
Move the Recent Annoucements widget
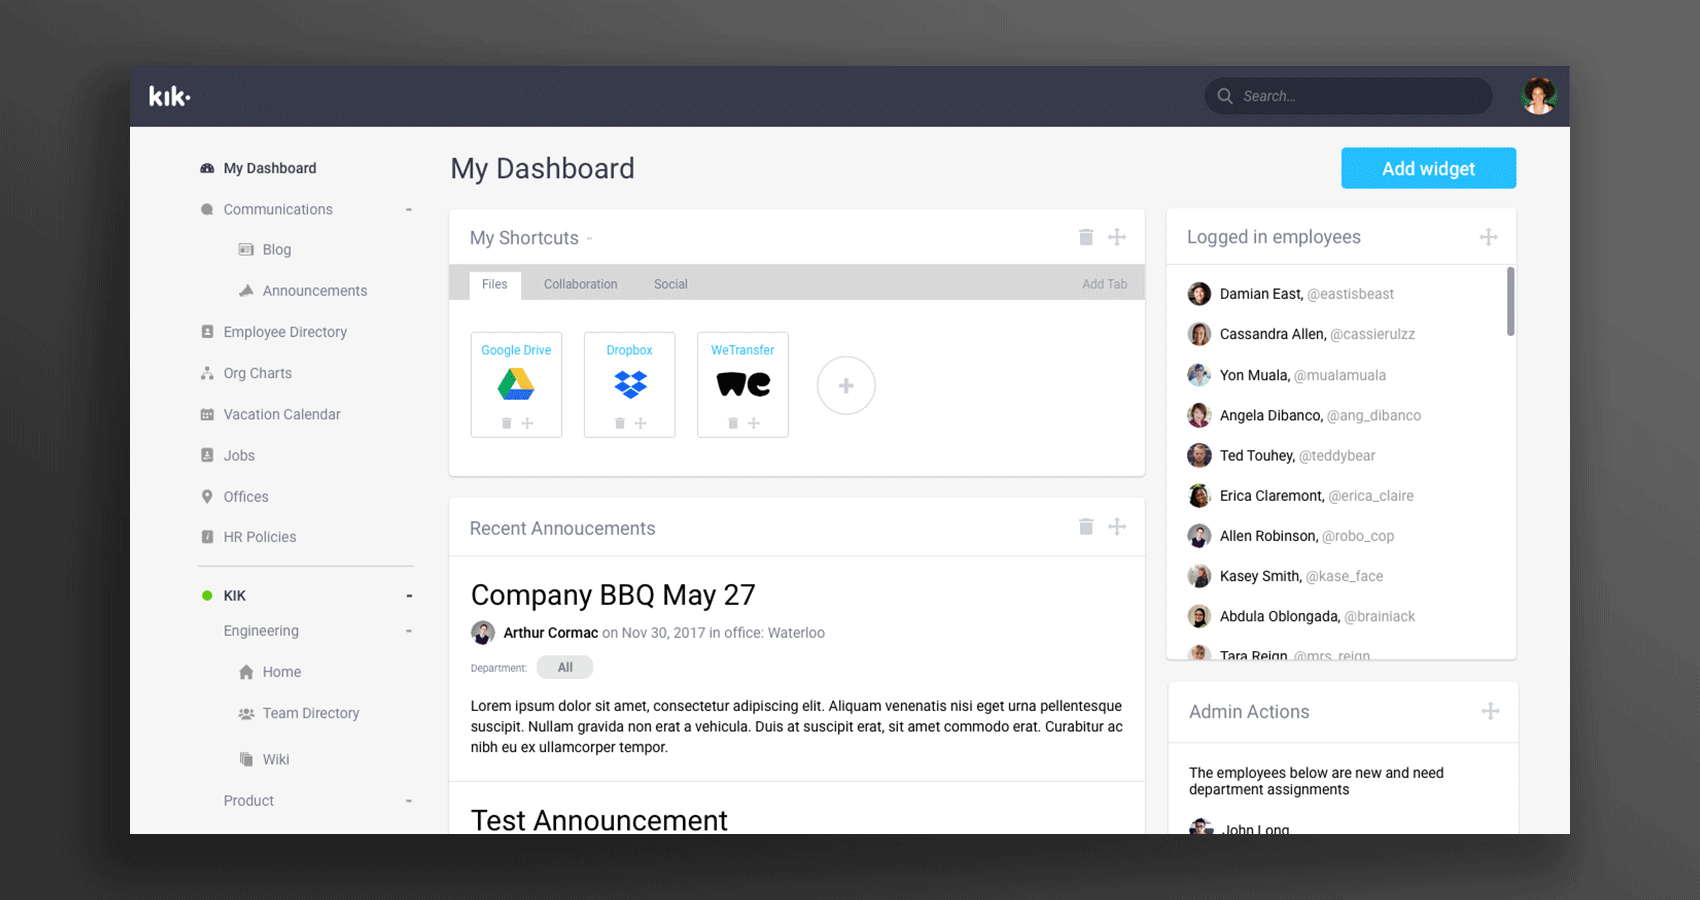[1117, 526]
